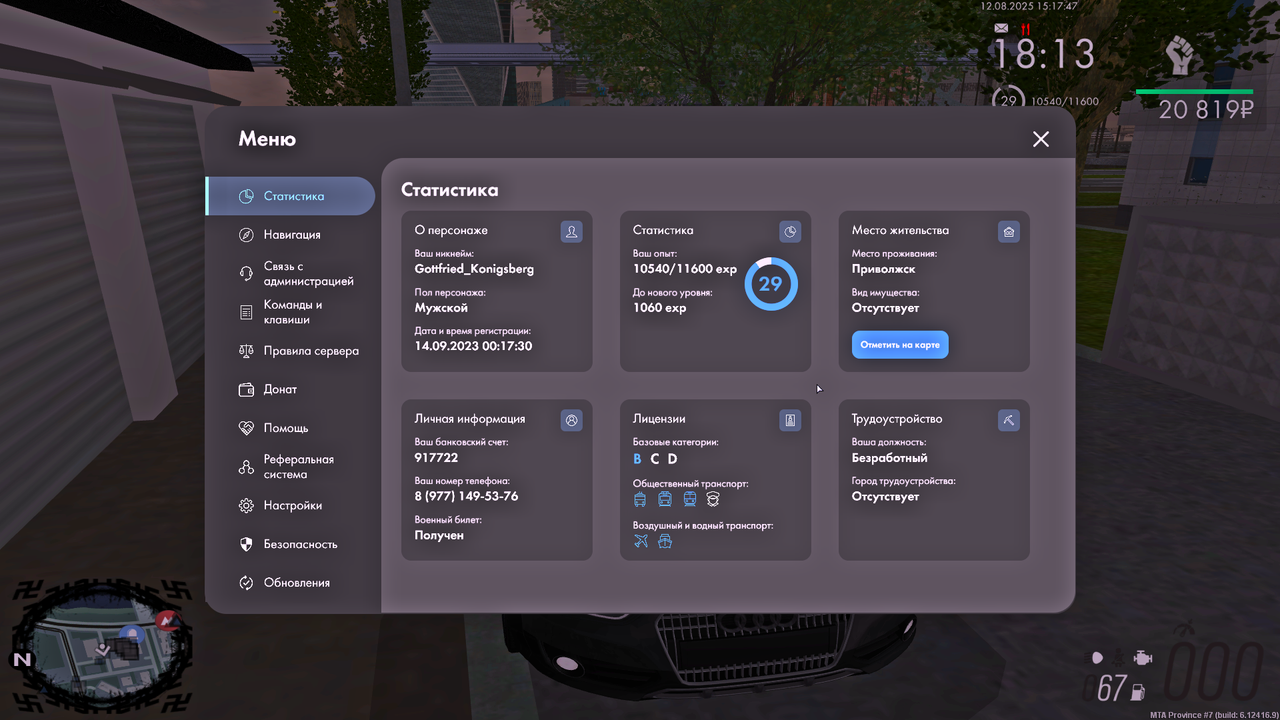Click the handshake heart icon beside Помощь
Viewport: 1280px width, 720px height.
(x=246, y=428)
